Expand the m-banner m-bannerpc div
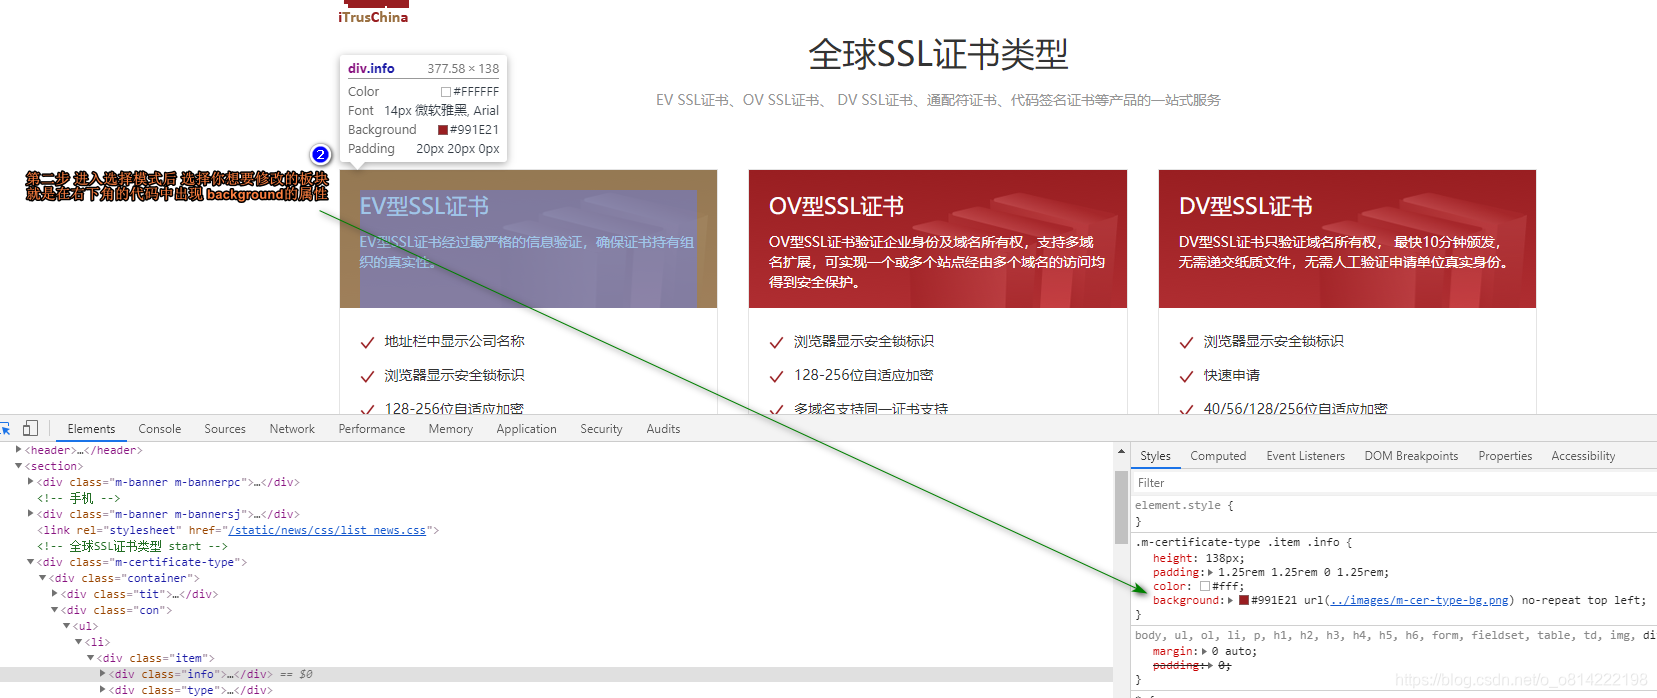Image resolution: width=1657 pixels, height=698 pixels. 31,482
